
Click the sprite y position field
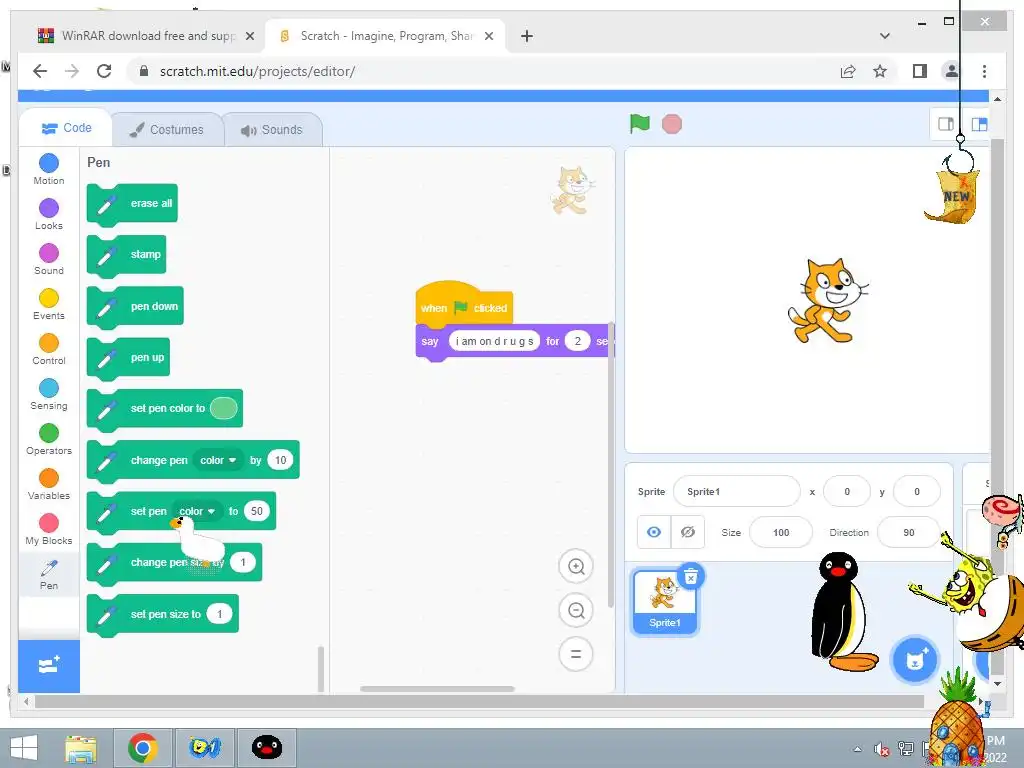[x=916, y=492]
